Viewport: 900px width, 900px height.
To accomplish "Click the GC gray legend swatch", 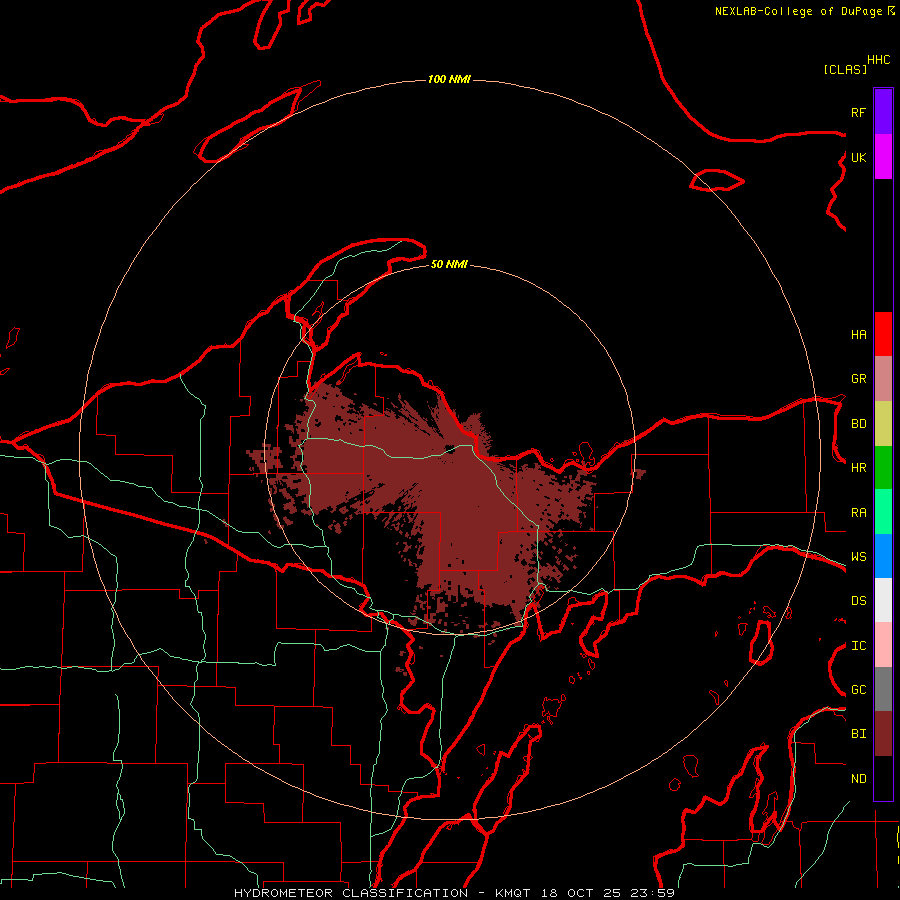I will pos(883,689).
